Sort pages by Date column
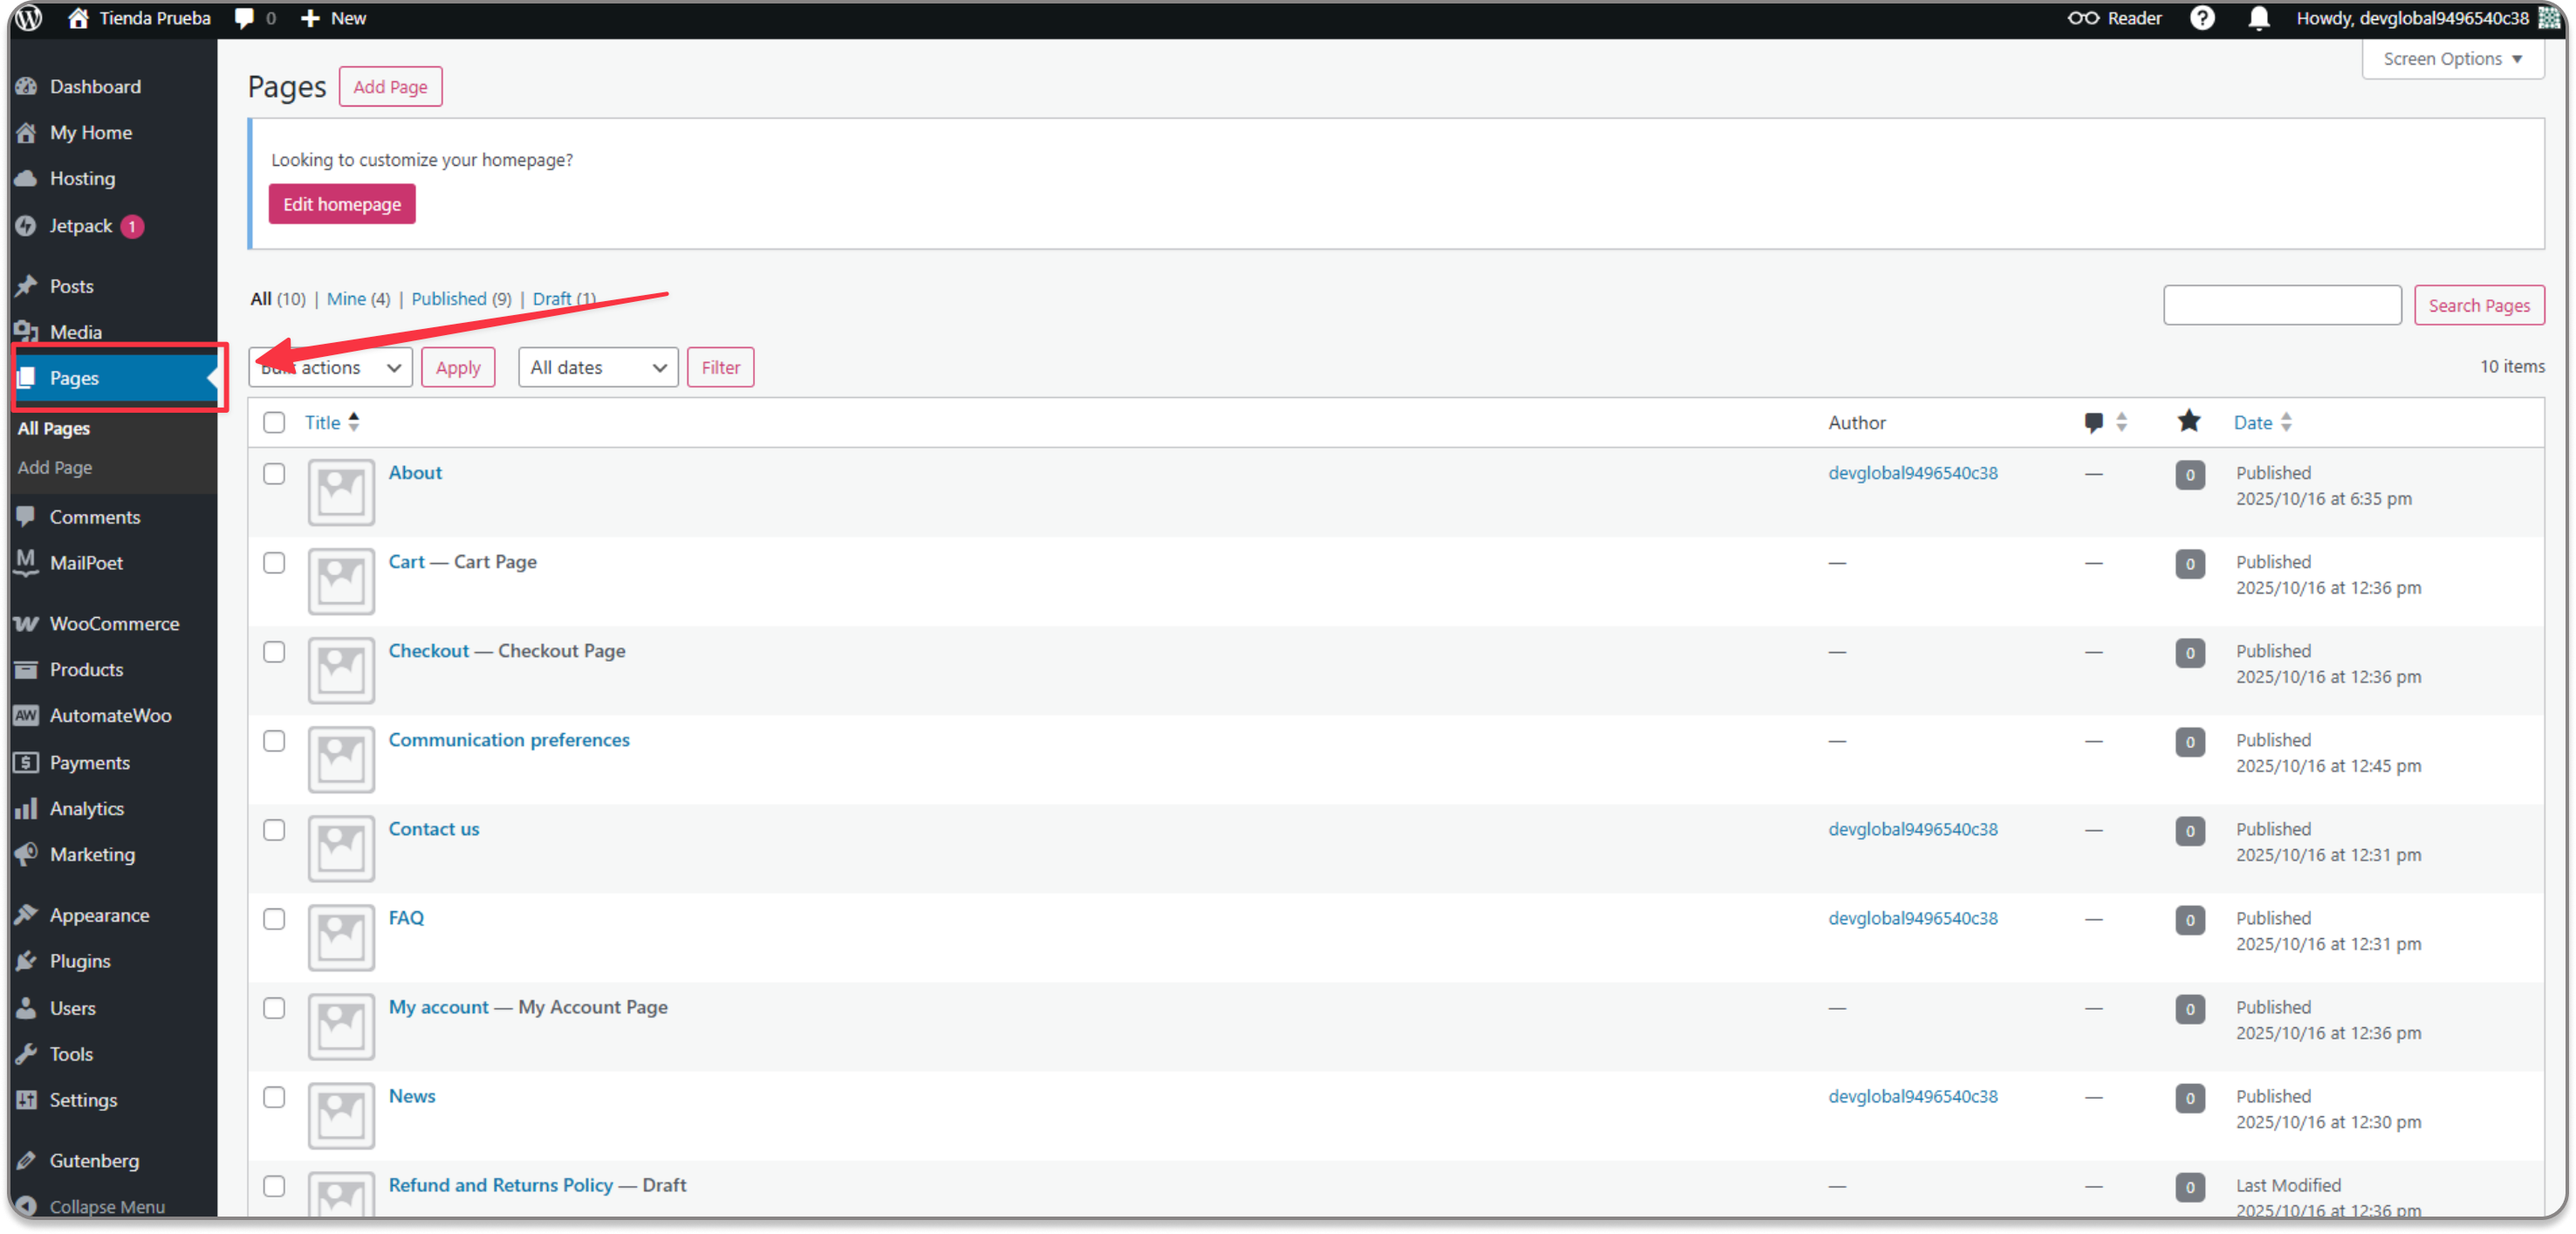 (2262, 422)
